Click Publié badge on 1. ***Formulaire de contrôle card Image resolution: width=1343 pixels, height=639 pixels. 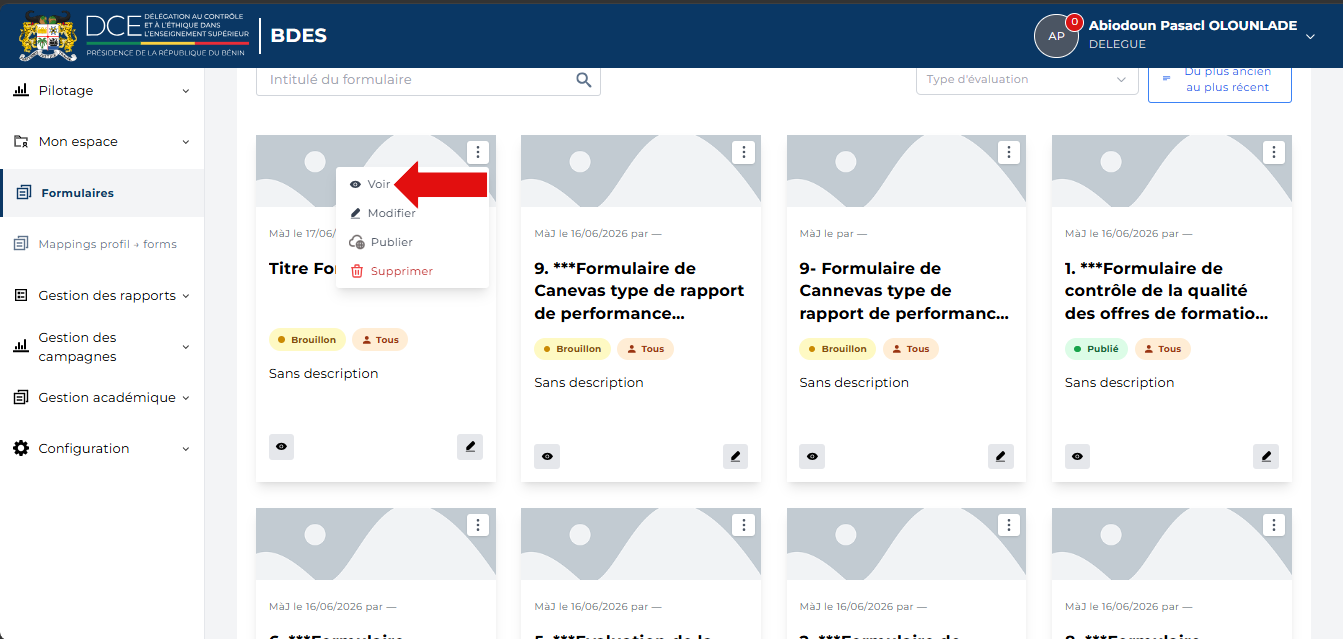tap(1096, 349)
